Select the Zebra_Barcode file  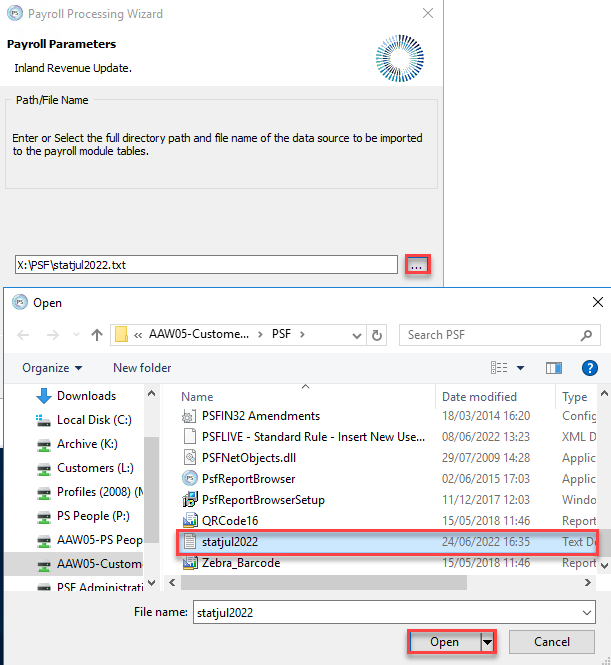[240, 563]
